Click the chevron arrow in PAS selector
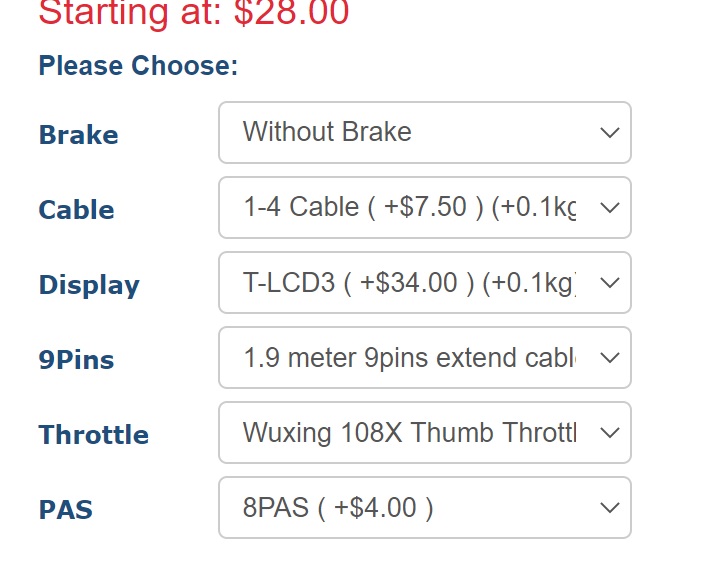This screenshot has height=585, width=703. (x=609, y=508)
